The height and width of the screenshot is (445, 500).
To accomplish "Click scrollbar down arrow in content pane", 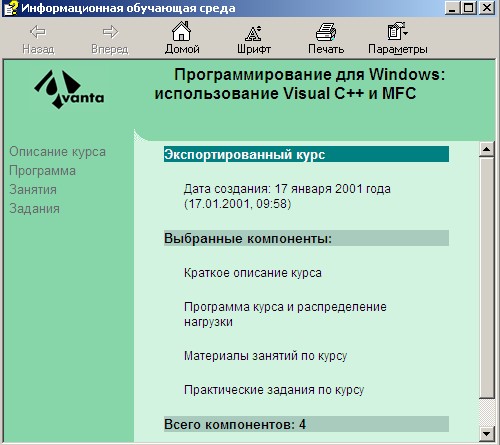I will point(486,434).
